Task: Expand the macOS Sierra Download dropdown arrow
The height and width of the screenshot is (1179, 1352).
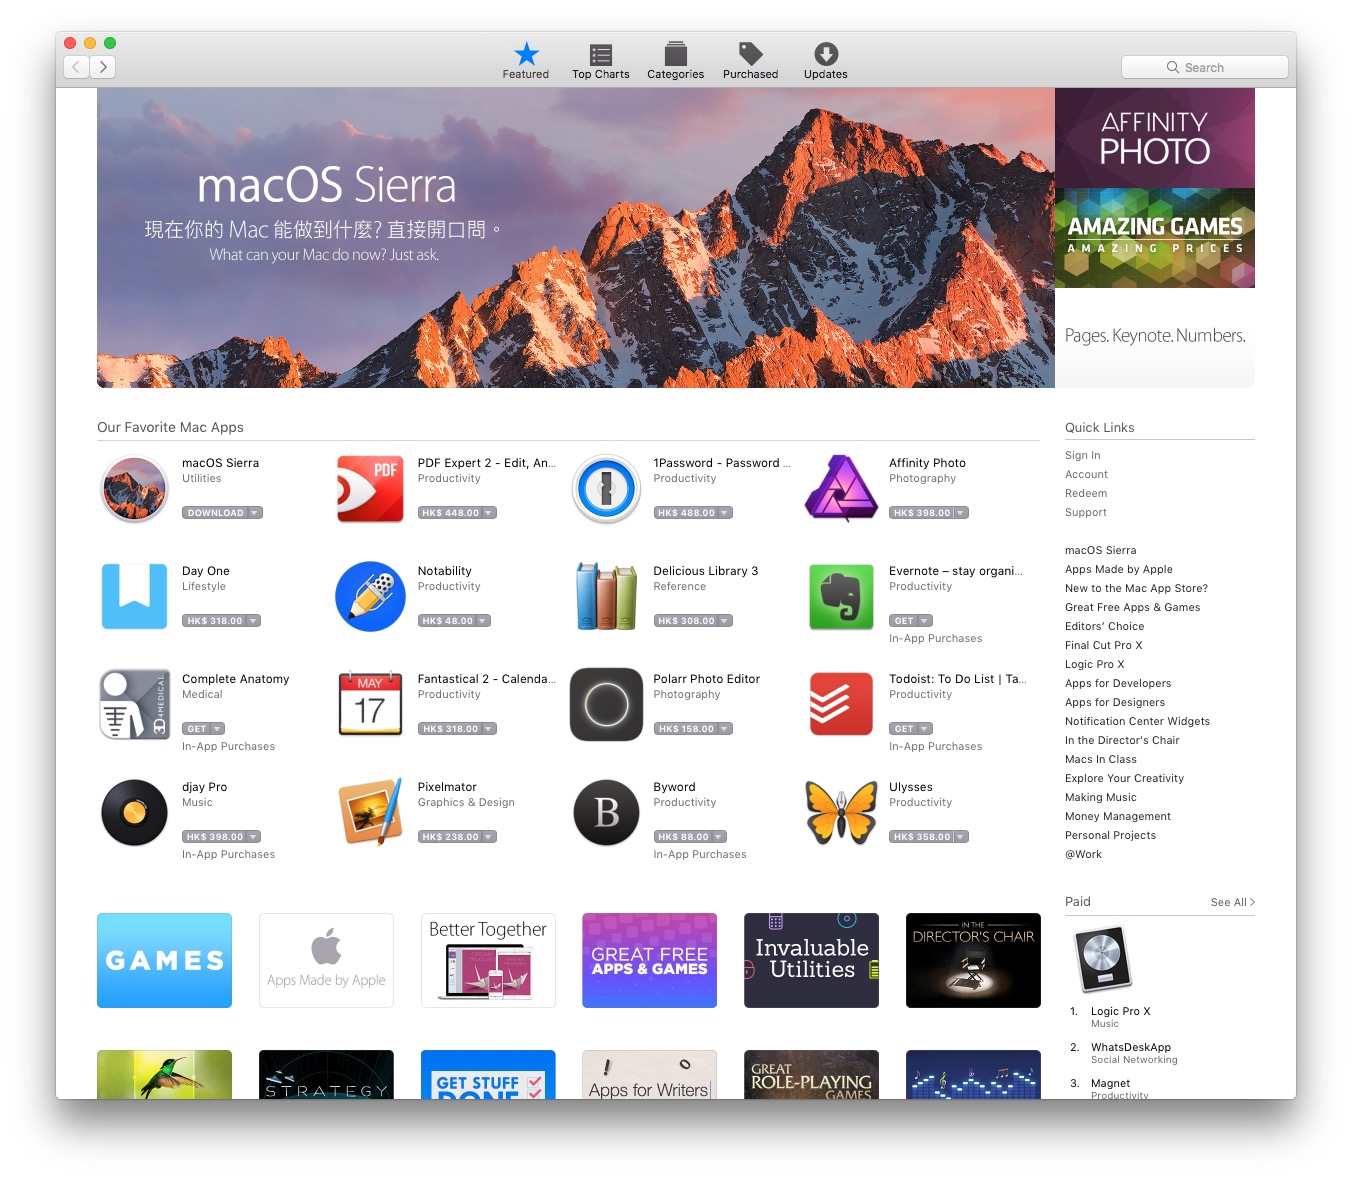Action: (x=255, y=513)
